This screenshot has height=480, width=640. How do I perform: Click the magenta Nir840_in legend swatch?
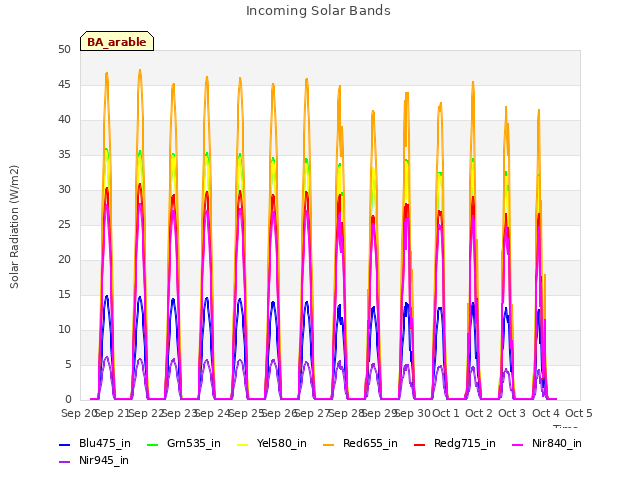(x=518, y=444)
